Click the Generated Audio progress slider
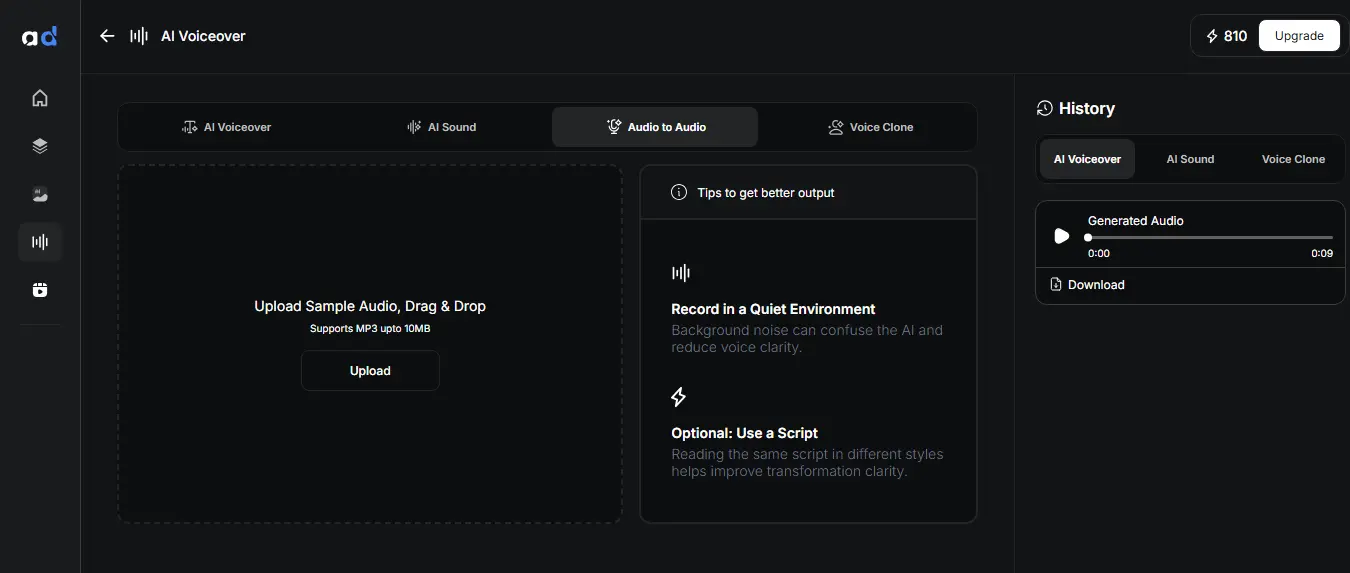The width and height of the screenshot is (1350, 573). pos(1210,238)
